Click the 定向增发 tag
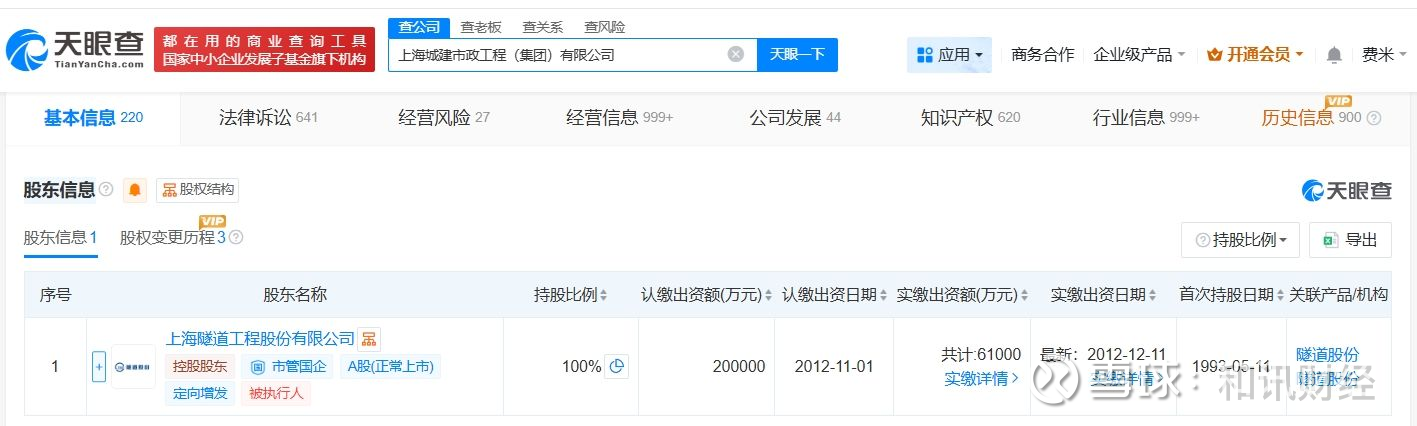The image size is (1417, 426). [x=200, y=393]
